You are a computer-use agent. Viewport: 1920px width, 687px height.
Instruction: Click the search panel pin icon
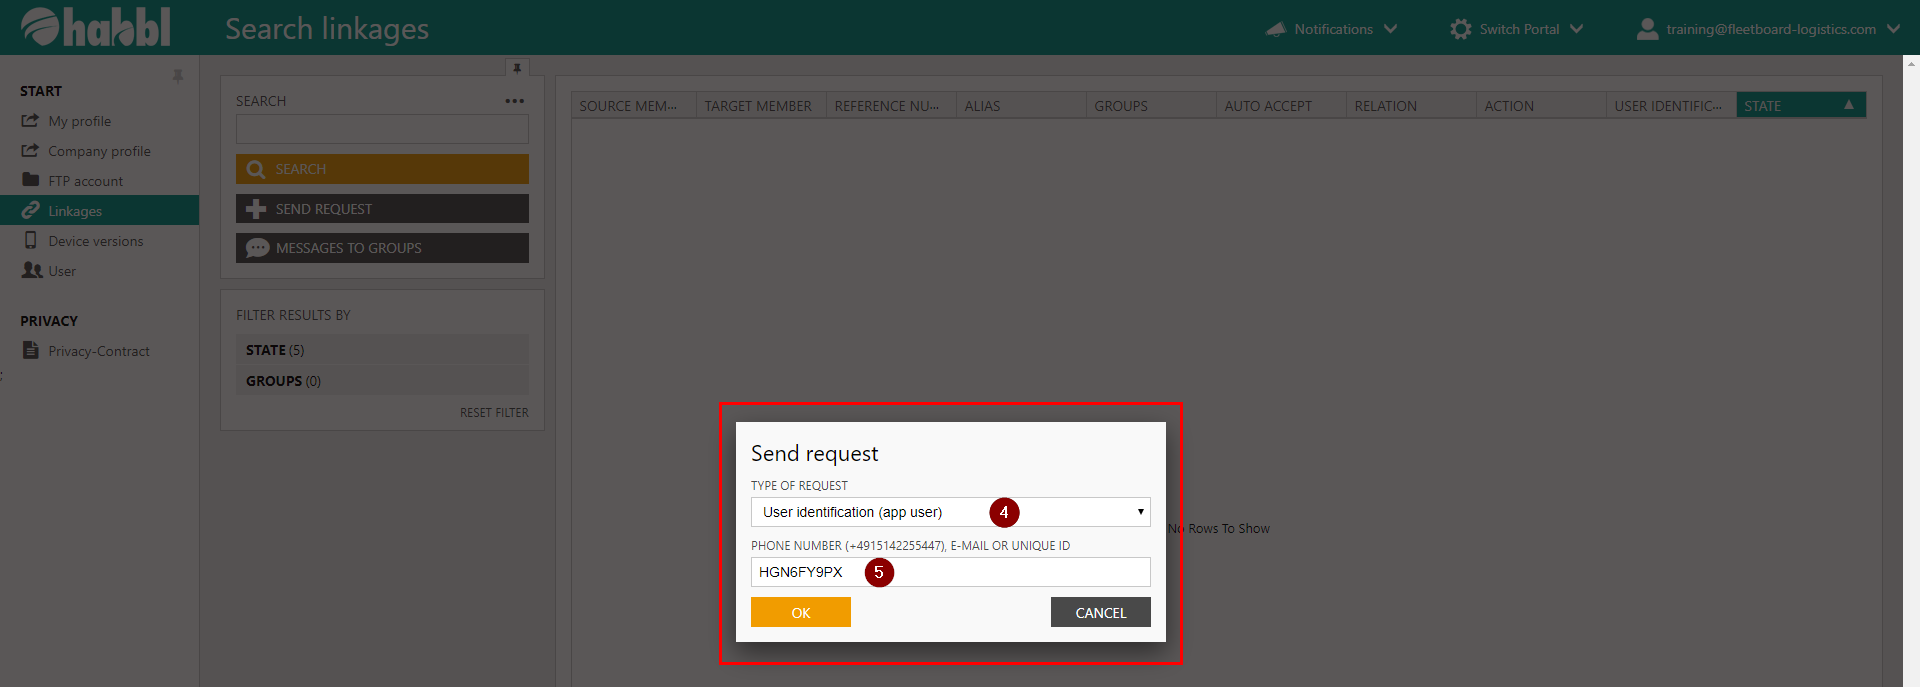(517, 68)
